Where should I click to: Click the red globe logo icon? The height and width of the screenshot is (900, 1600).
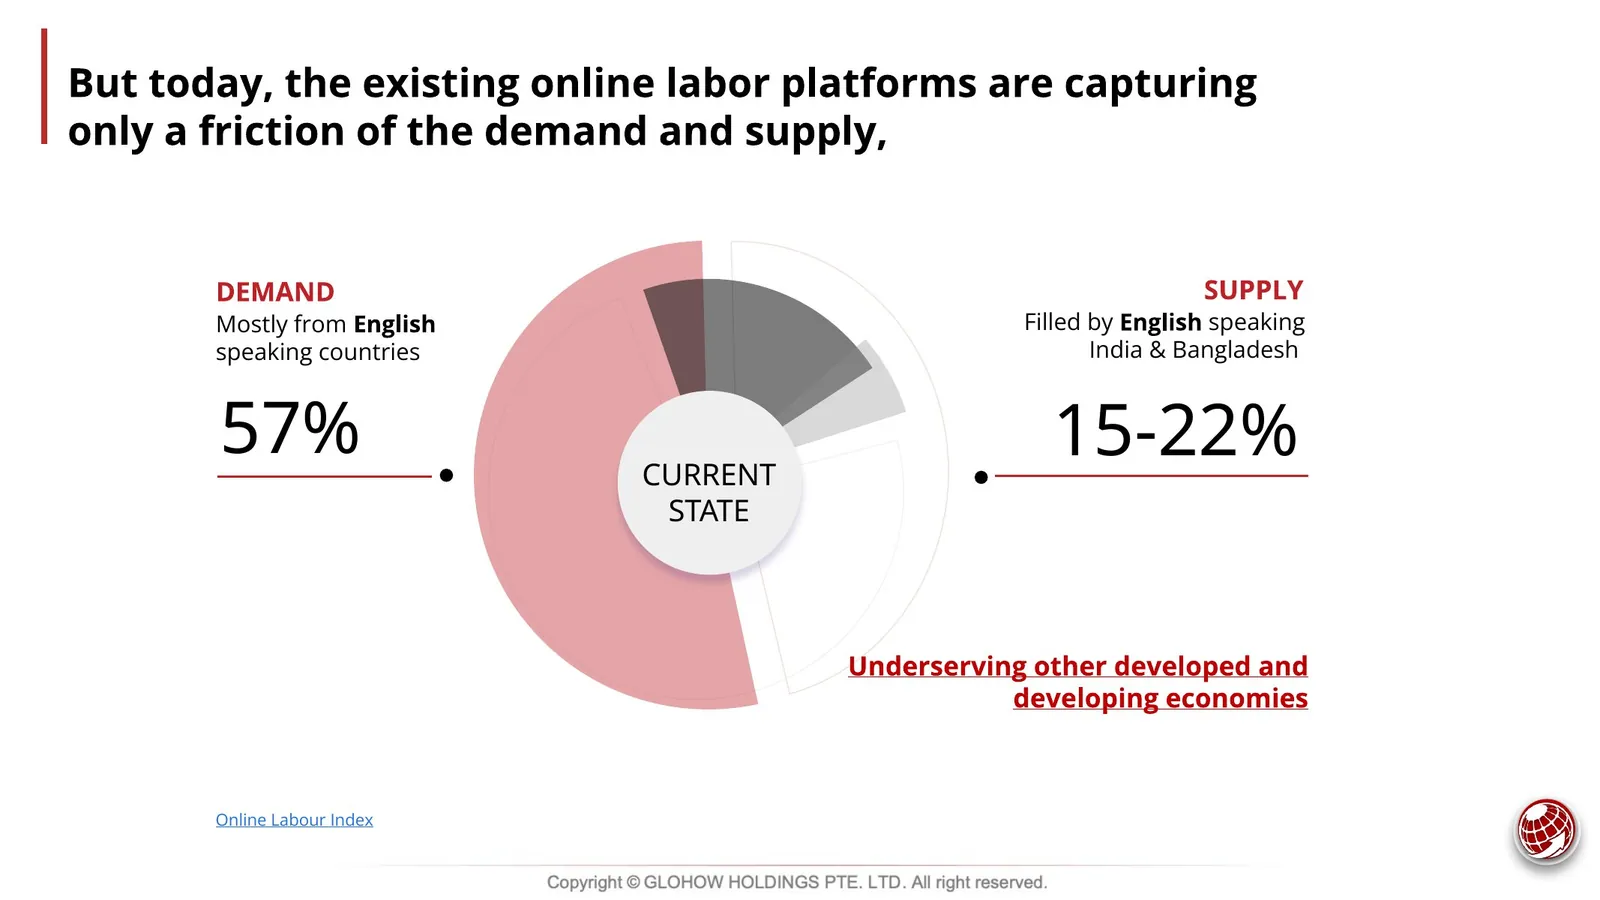click(x=1546, y=829)
